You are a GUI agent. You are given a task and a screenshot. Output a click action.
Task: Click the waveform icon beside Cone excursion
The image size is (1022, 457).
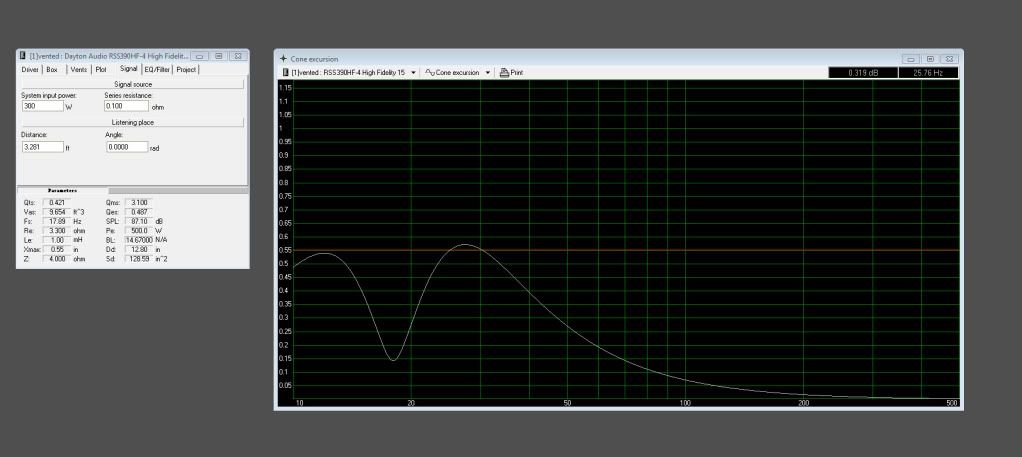429,73
